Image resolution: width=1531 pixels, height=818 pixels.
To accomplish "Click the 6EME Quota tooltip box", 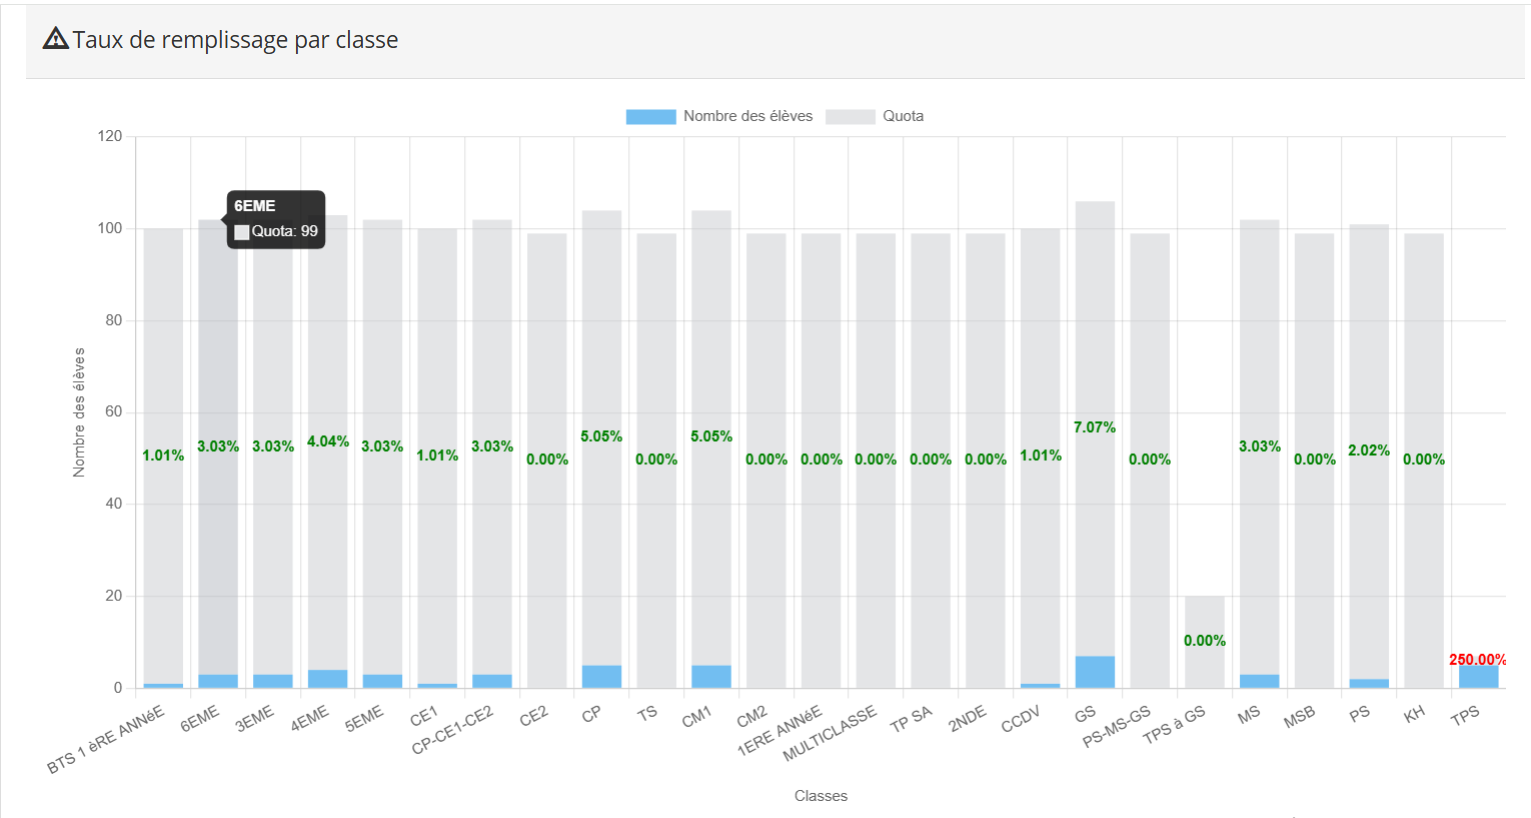I will (x=276, y=219).
